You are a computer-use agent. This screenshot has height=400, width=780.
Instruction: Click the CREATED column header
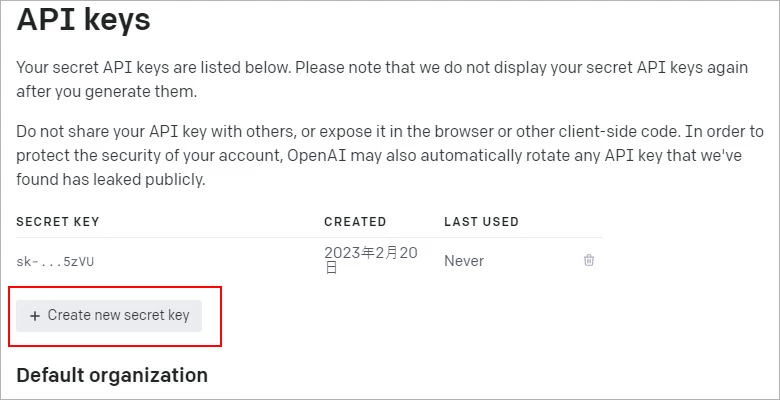(355, 221)
